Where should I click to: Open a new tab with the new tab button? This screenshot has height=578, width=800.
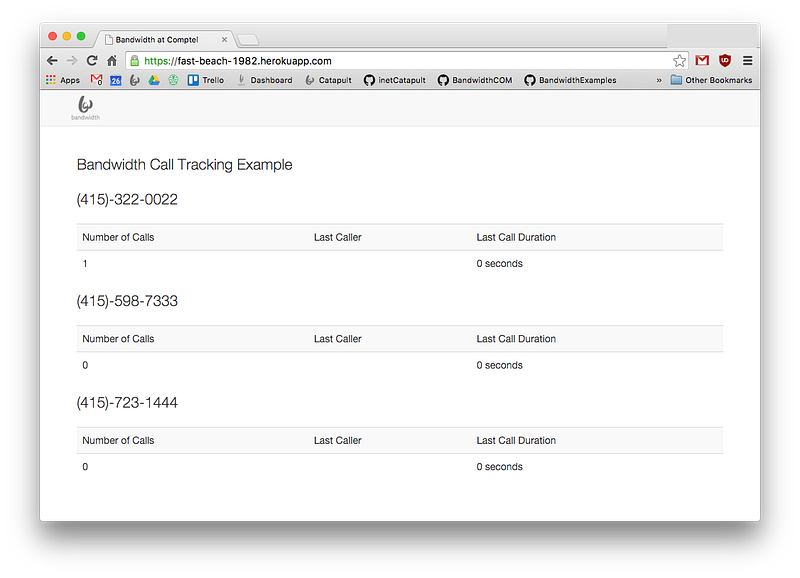pyautogui.click(x=248, y=40)
